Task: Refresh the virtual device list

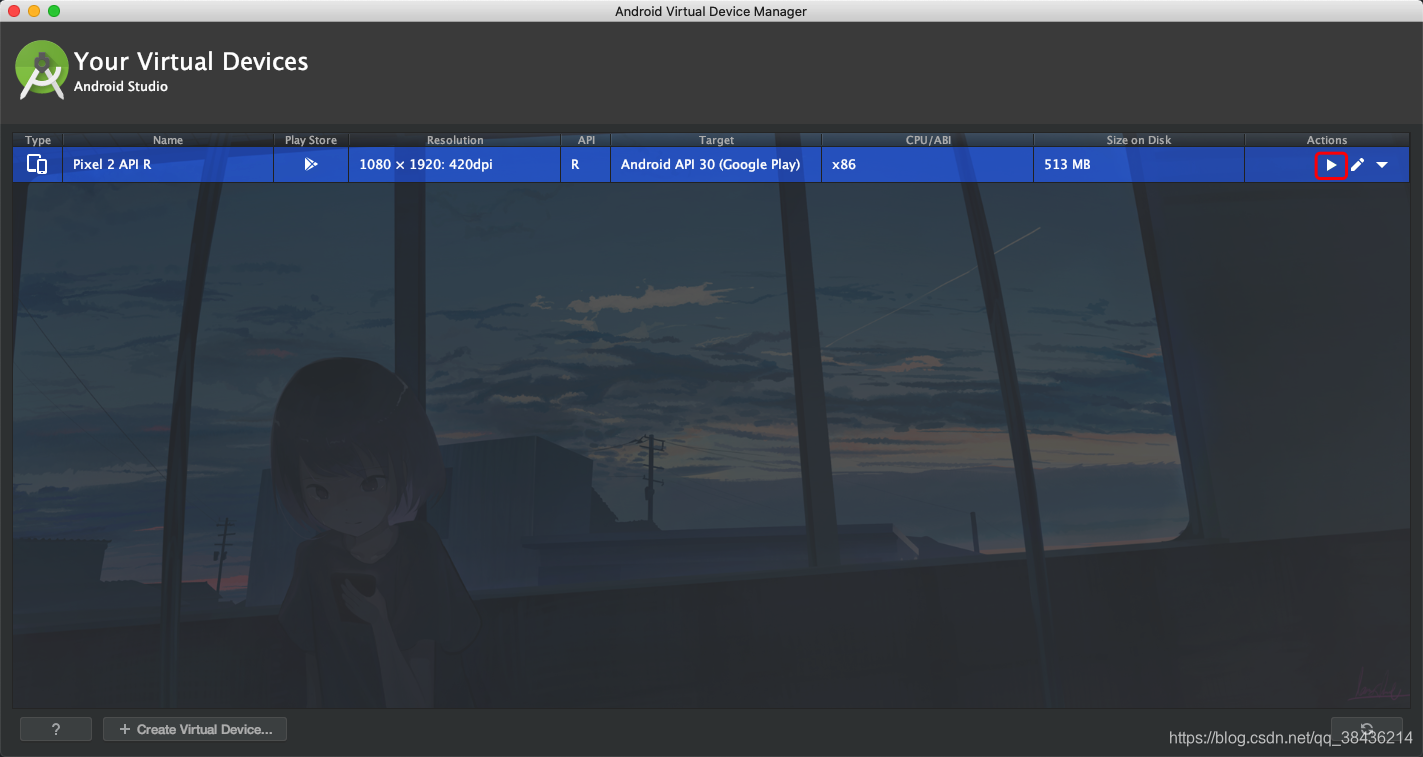Action: (1366, 729)
